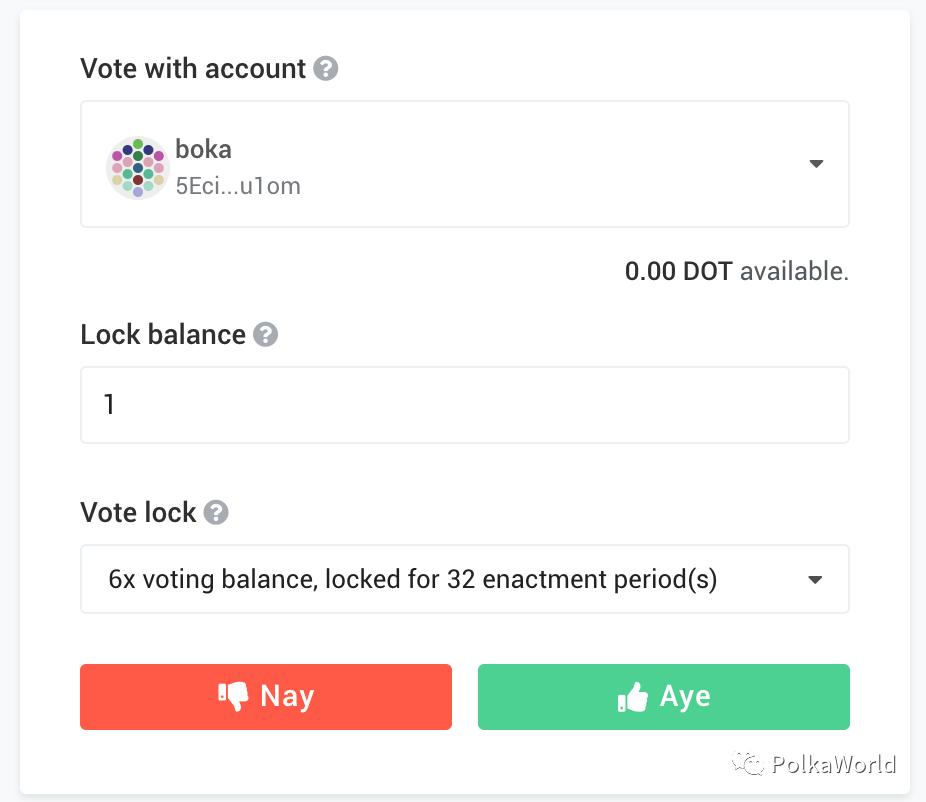Click the Vote with account label
Screen dimensions: 926x802
tap(193, 69)
